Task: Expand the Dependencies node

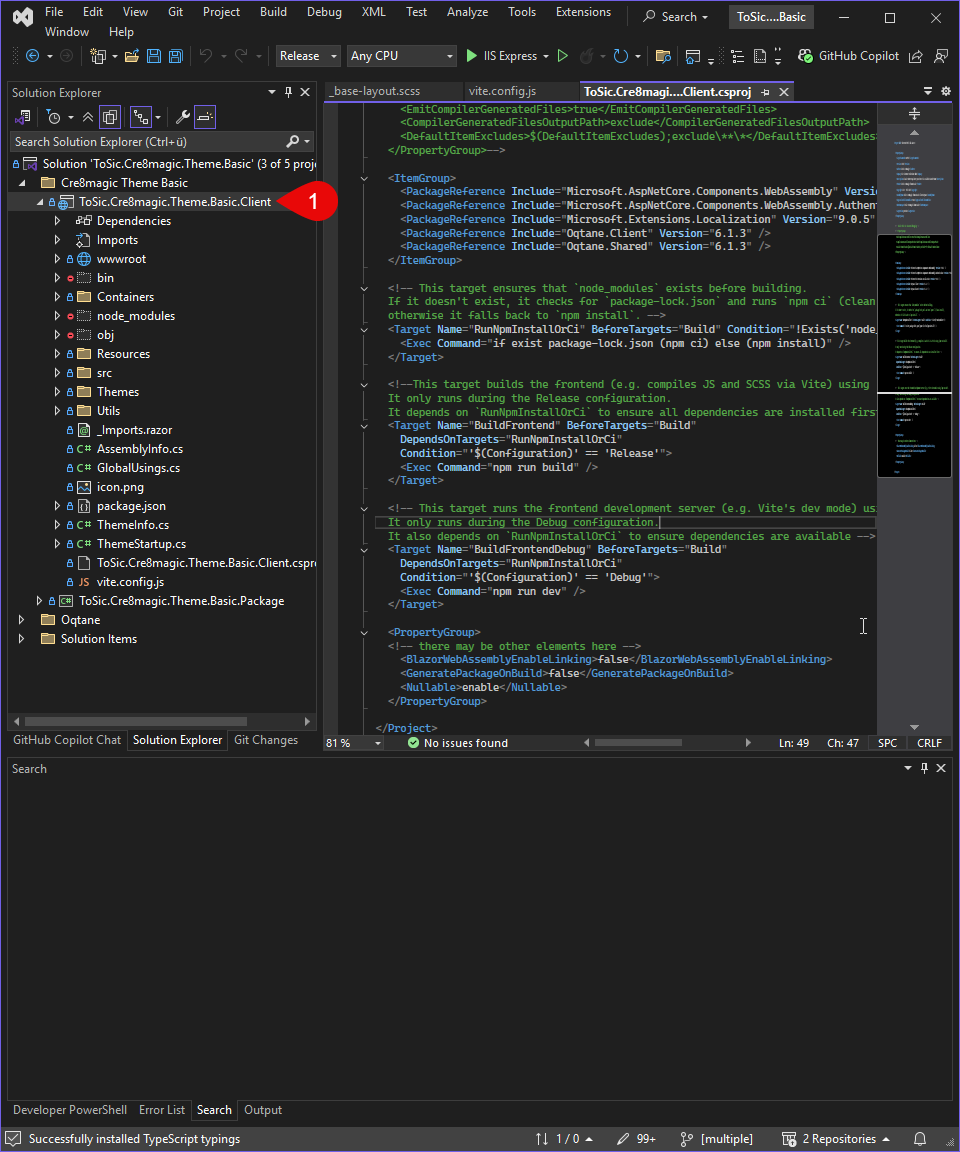Action: point(57,220)
